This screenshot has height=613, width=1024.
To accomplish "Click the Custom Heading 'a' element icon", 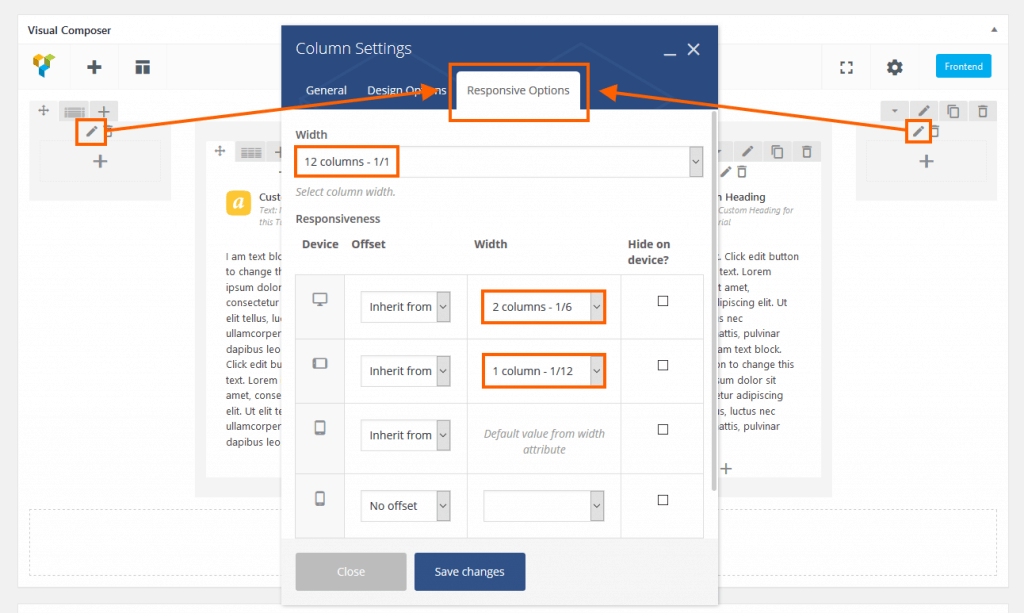I will [x=238, y=203].
